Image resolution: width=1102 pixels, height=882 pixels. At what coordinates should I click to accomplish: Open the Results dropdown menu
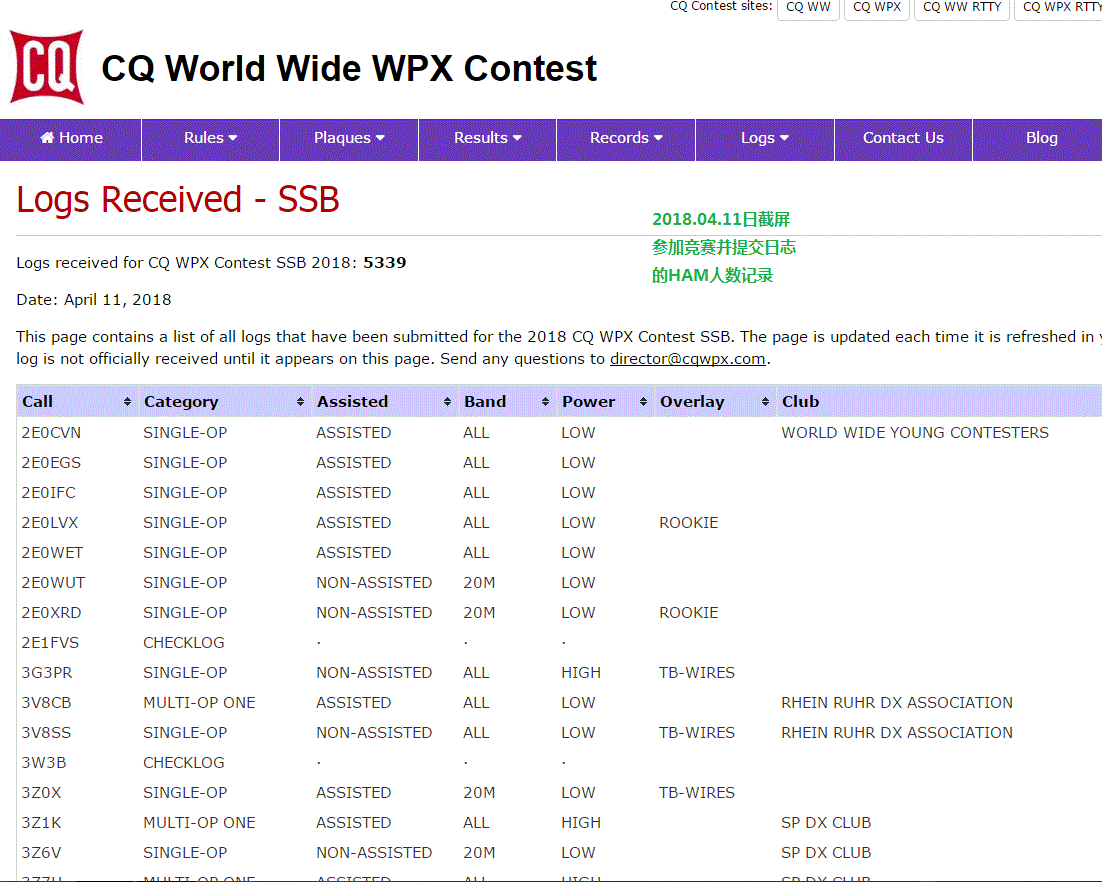[x=487, y=138]
